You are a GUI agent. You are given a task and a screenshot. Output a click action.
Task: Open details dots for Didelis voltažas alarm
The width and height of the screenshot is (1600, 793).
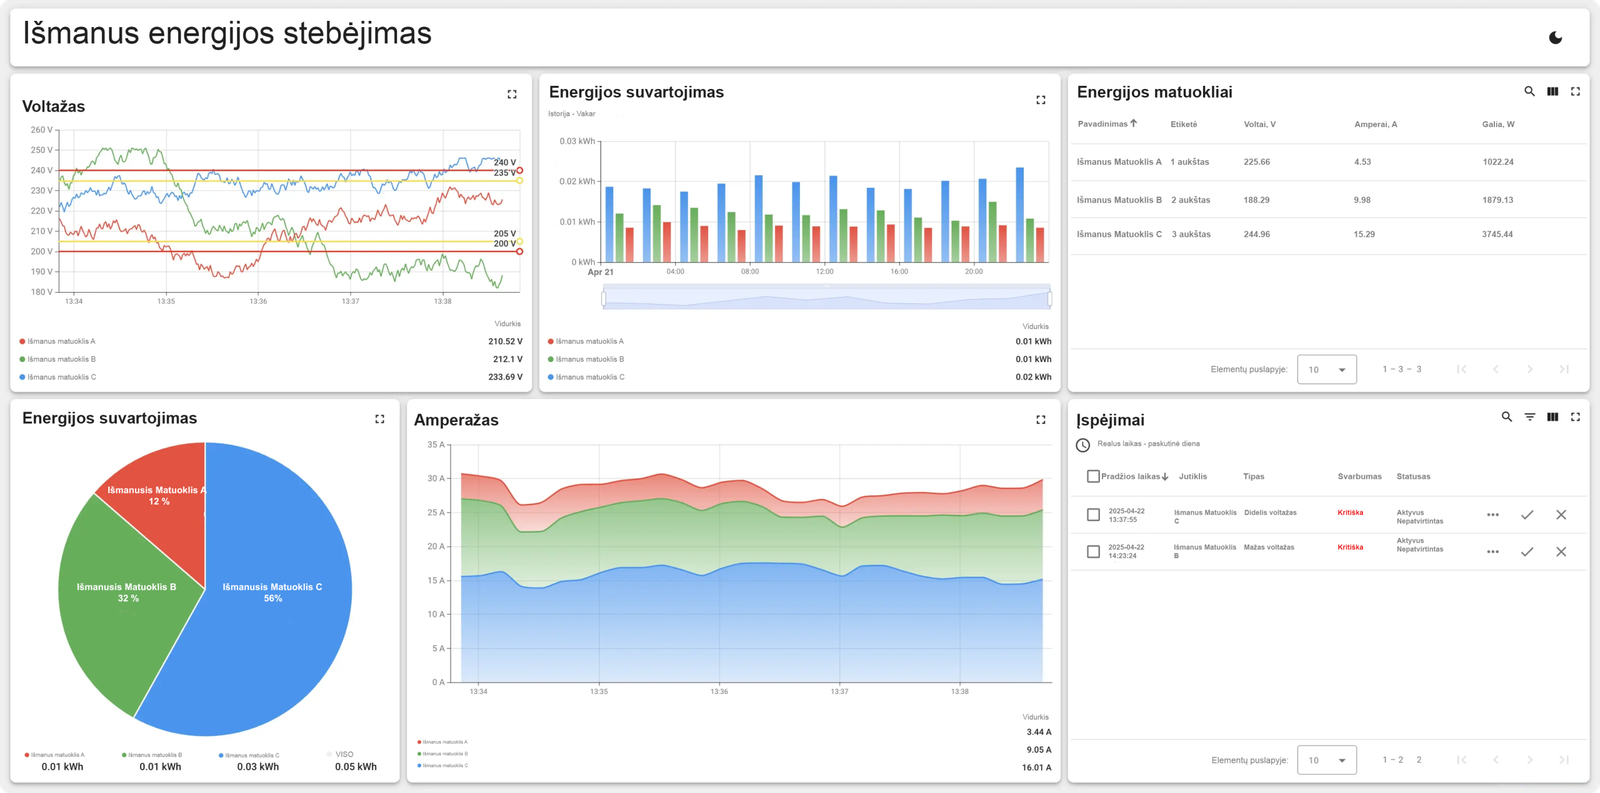pyautogui.click(x=1492, y=515)
